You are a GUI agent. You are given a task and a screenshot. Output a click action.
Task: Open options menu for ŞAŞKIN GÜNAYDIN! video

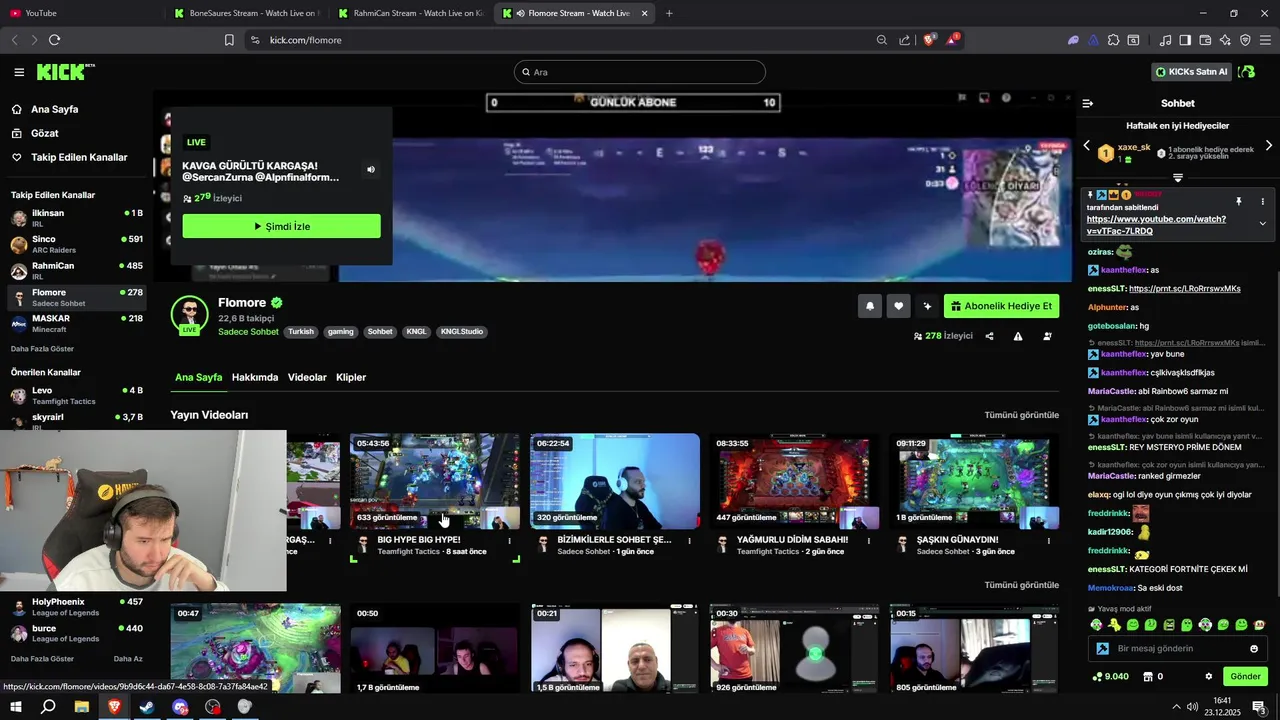click(x=1050, y=541)
